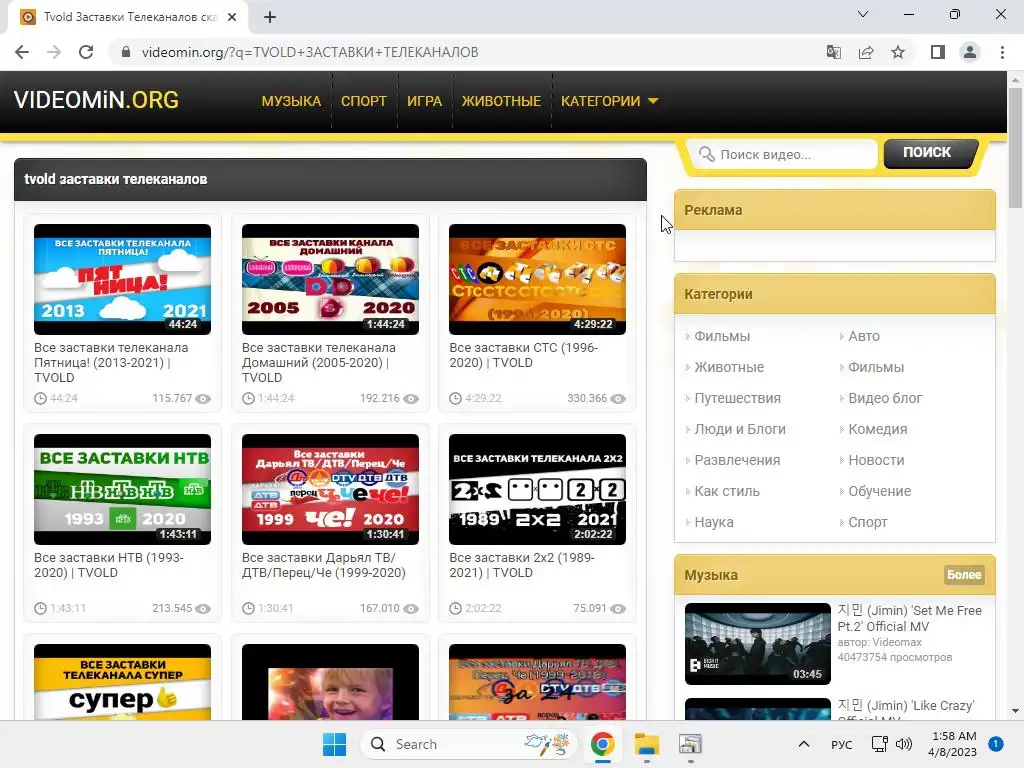The width and height of the screenshot is (1024, 768).
Task: Open the Новости category link
Action: tap(876, 460)
